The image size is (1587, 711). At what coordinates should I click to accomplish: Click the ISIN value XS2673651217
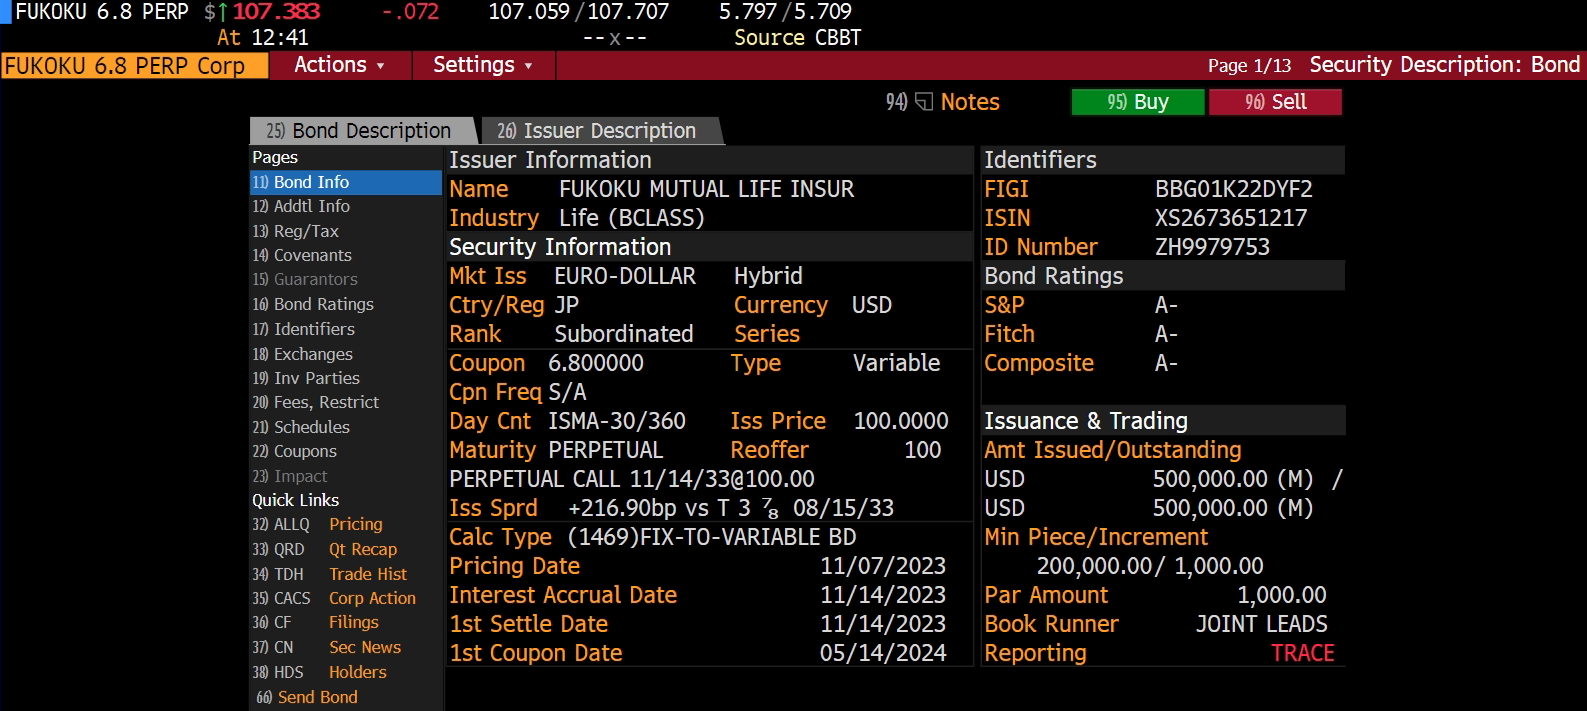1231,218
